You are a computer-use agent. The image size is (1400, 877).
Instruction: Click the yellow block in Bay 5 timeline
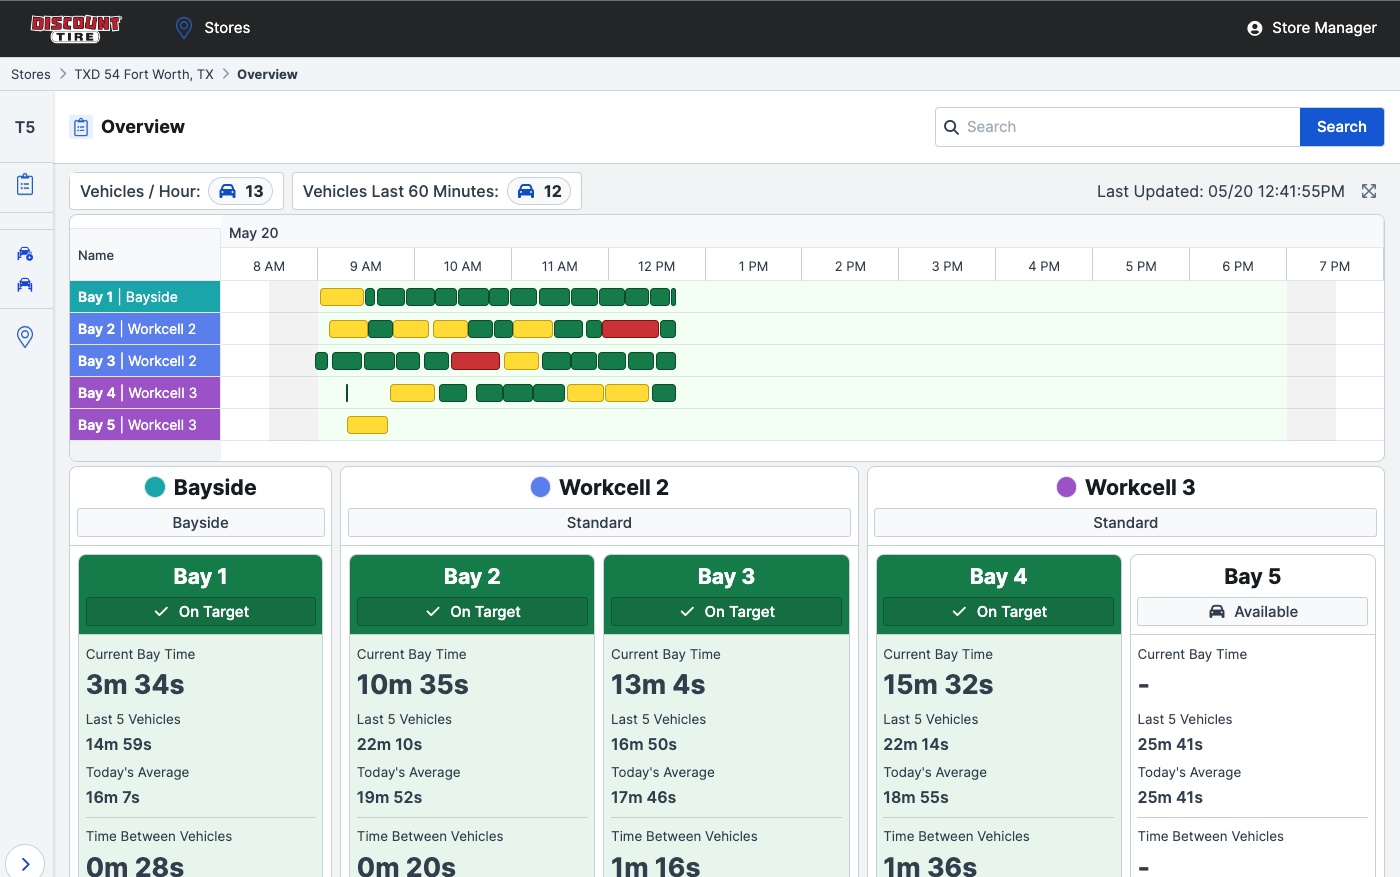point(367,425)
